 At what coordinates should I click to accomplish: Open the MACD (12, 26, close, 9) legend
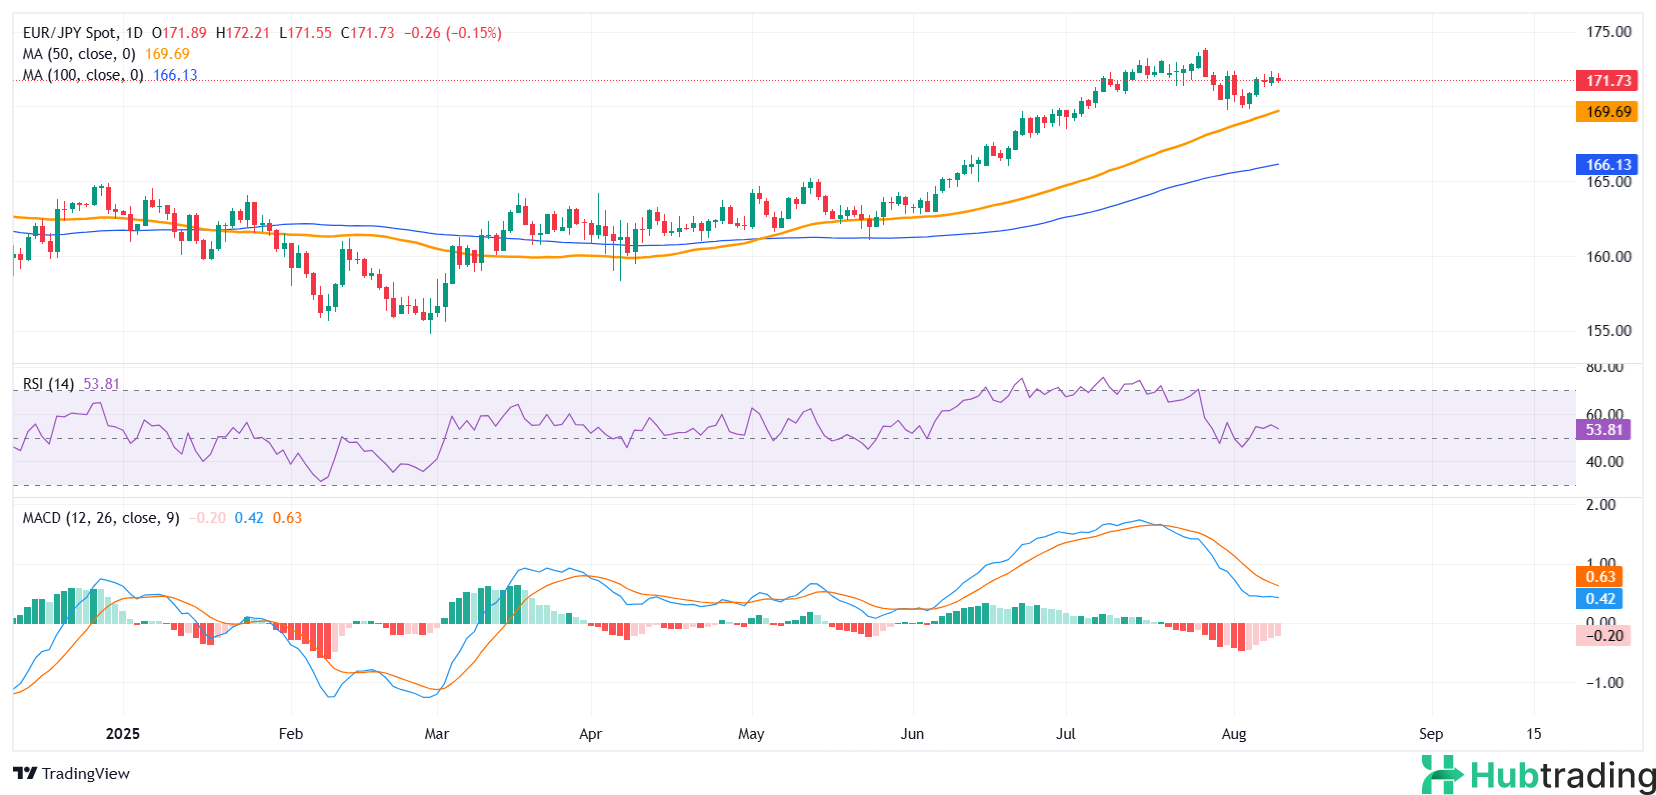(x=101, y=518)
